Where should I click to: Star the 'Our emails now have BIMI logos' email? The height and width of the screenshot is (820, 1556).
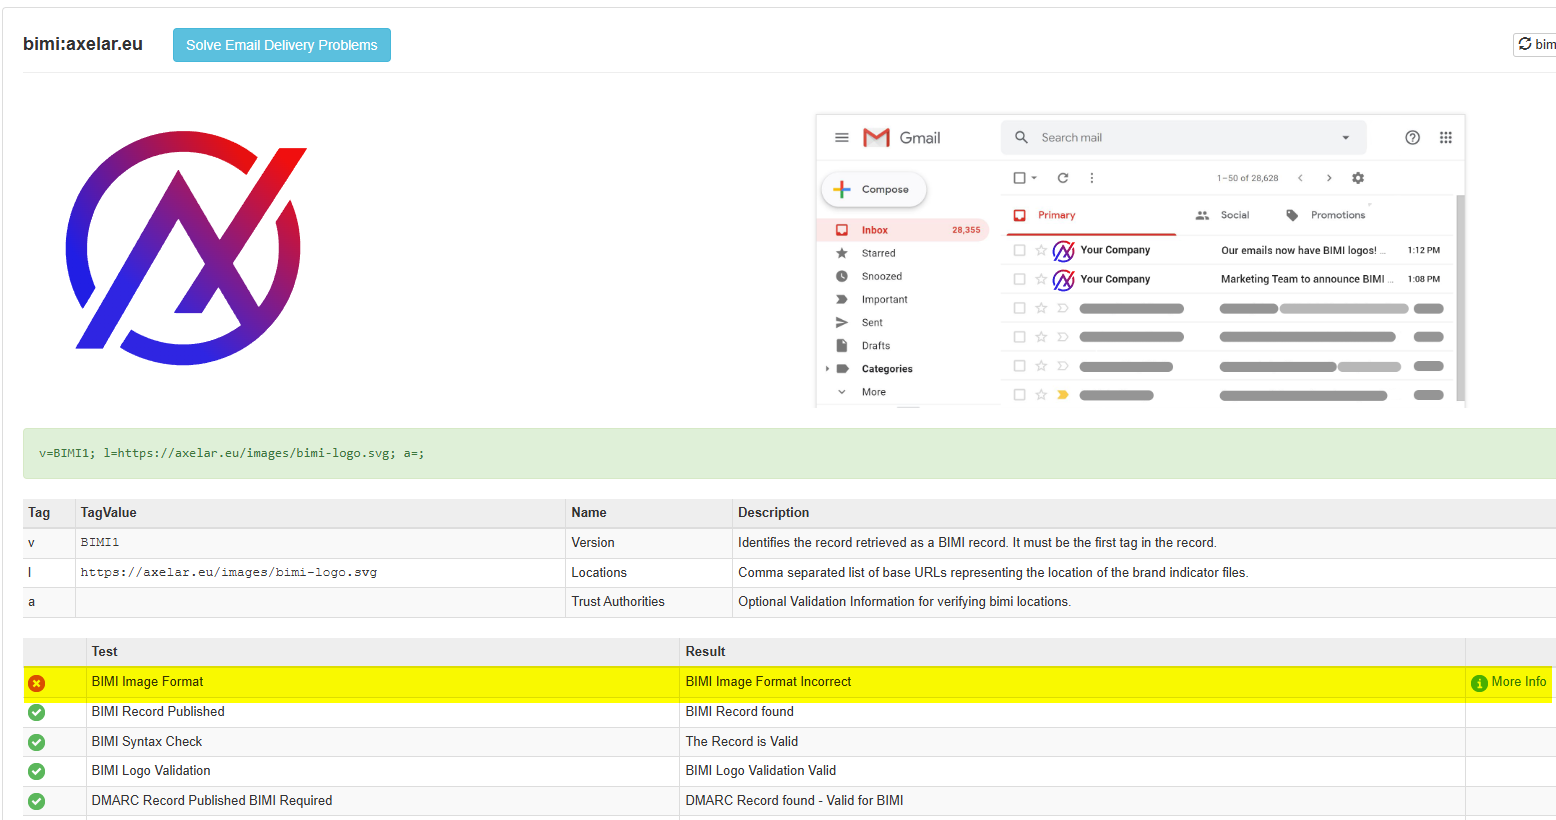click(1041, 251)
